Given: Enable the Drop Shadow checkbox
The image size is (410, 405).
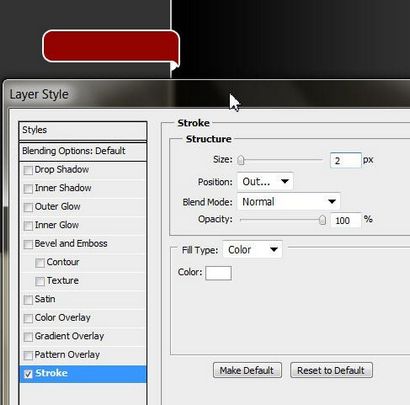Looking at the screenshot, I should [28, 170].
